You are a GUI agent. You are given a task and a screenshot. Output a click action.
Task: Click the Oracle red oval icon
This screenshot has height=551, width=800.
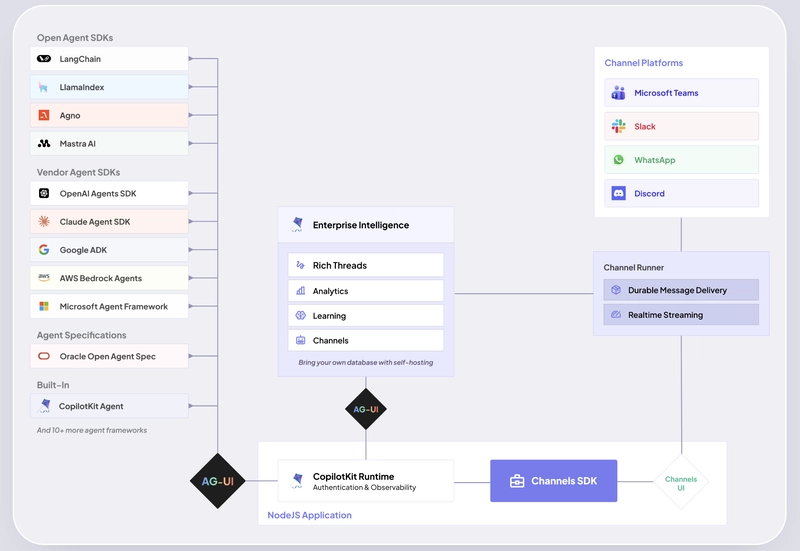pos(44,356)
